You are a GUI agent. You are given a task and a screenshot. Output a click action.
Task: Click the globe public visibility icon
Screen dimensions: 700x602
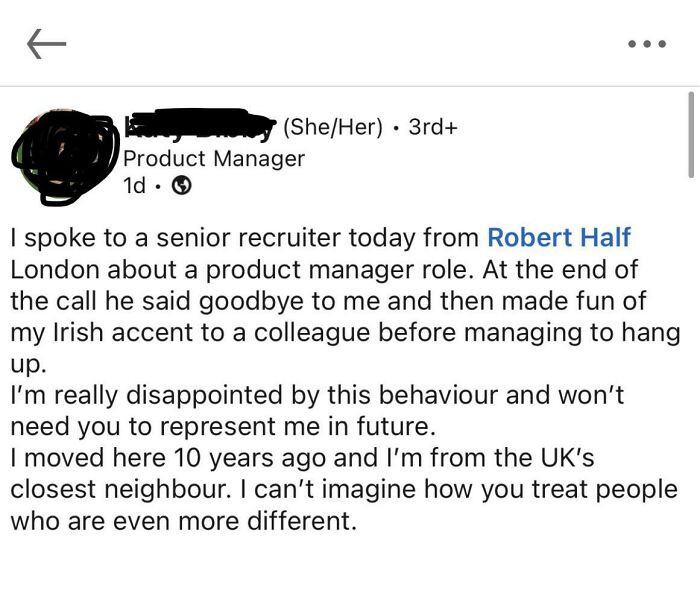[182, 186]
